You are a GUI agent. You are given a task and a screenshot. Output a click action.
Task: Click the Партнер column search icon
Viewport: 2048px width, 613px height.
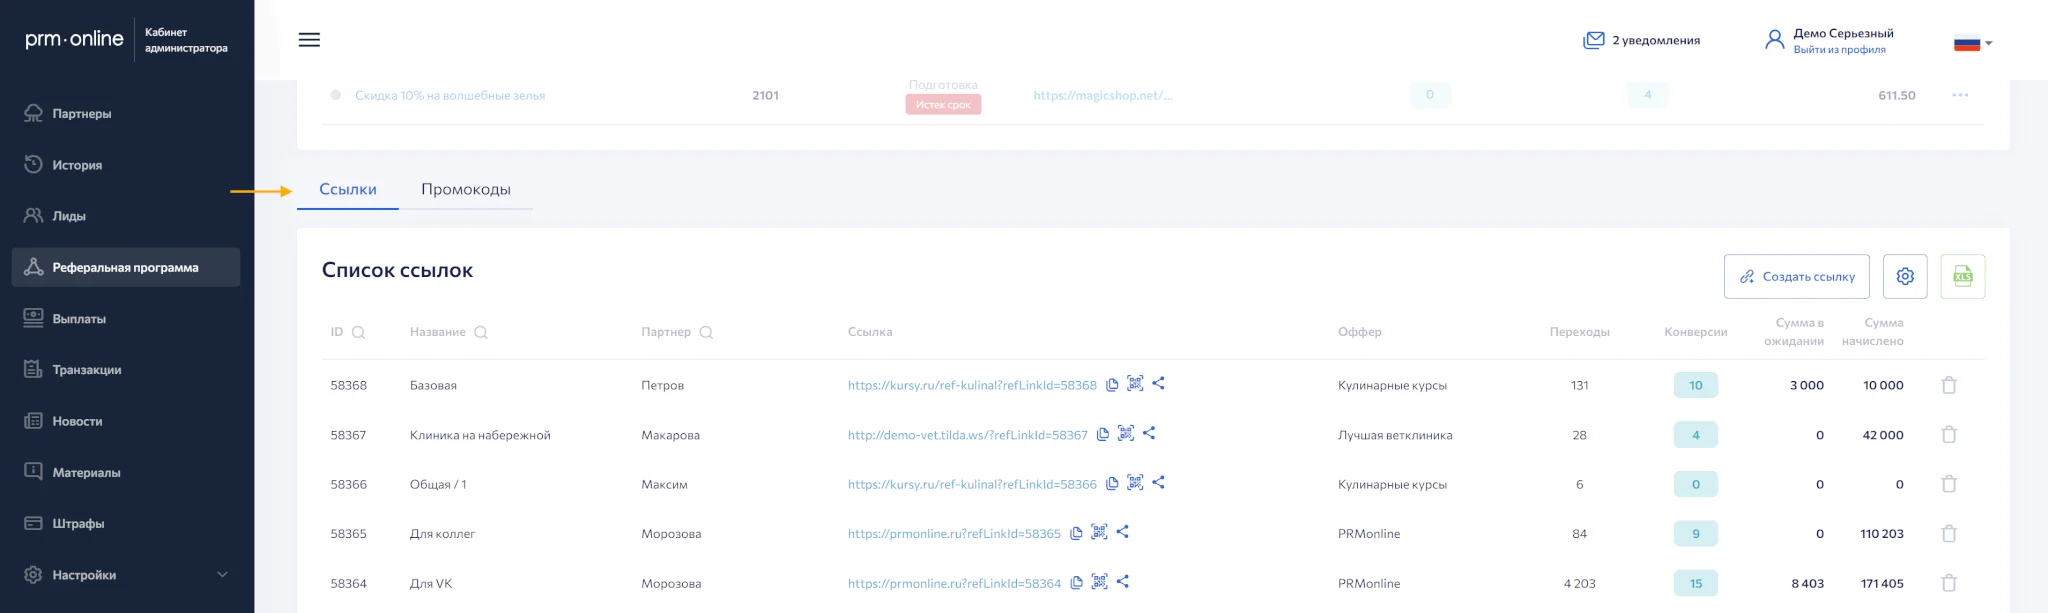(706, 332)
